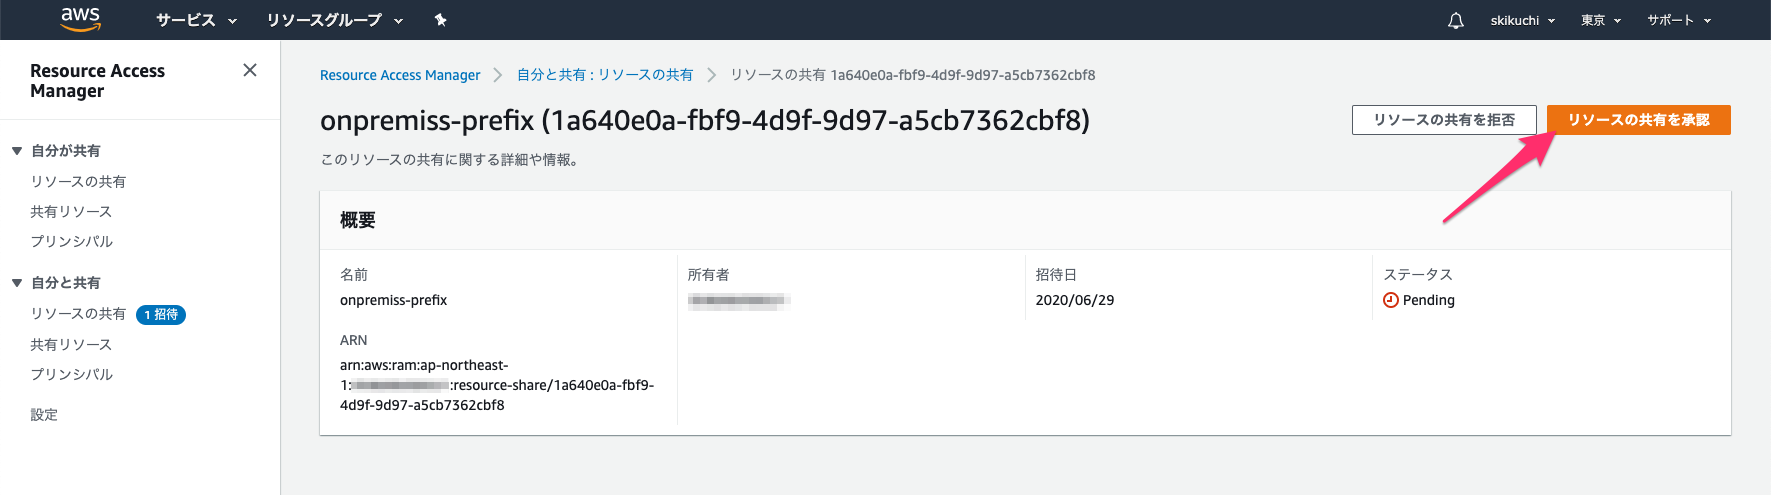
Task: Collapse the 自分と共有 section
Action: click(17, 283)
